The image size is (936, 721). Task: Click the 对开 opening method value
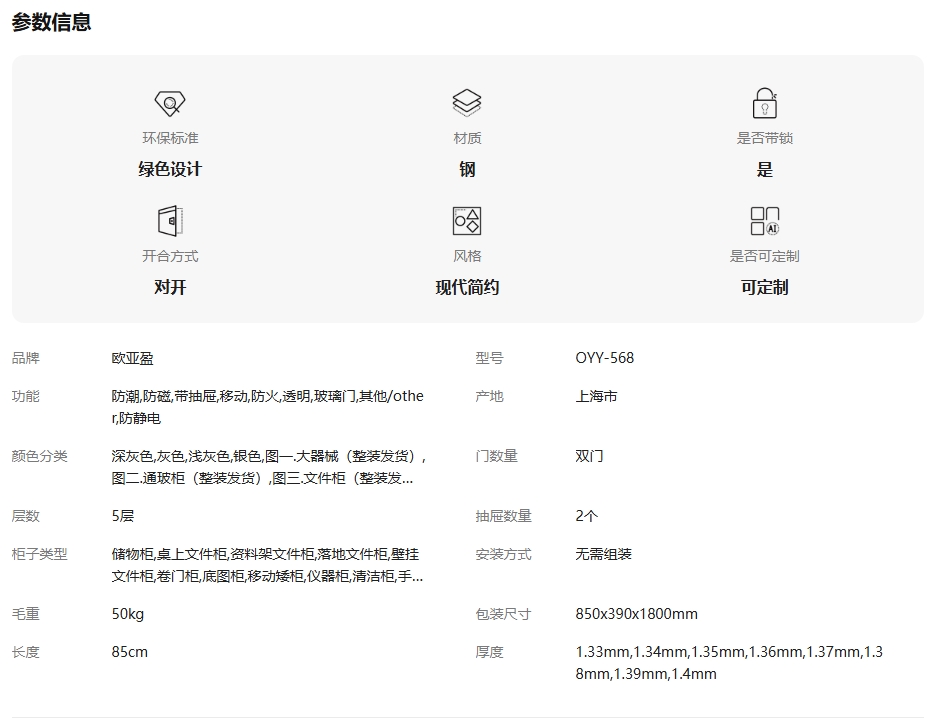(170, 287)
